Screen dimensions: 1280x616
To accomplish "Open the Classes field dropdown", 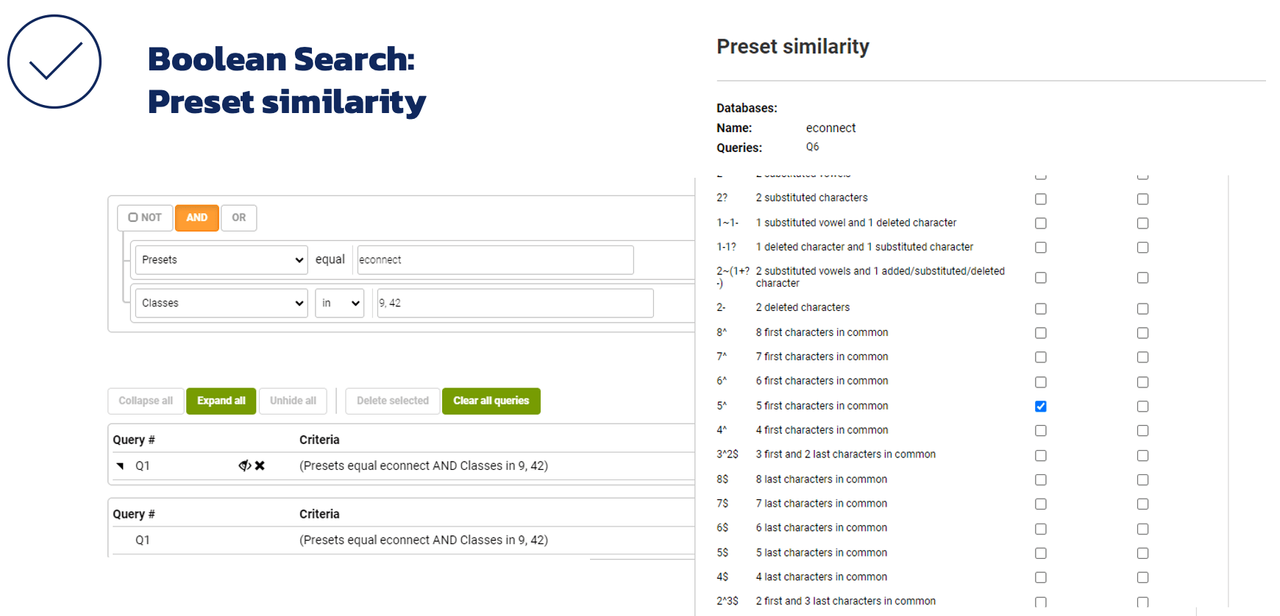I will [x=221, y=303].
